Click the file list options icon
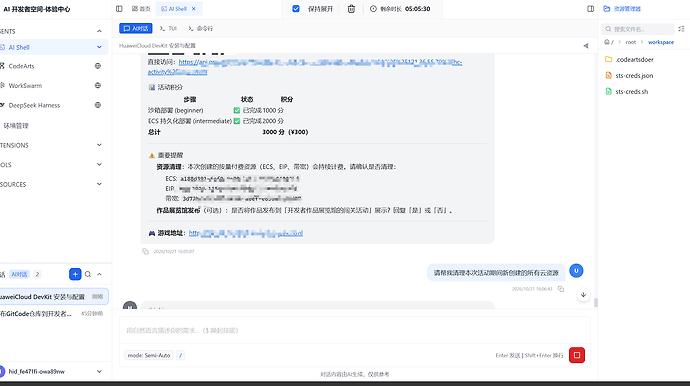Viewport: 690px width, 386px height. pyautogui.click(x=682, y=29)
